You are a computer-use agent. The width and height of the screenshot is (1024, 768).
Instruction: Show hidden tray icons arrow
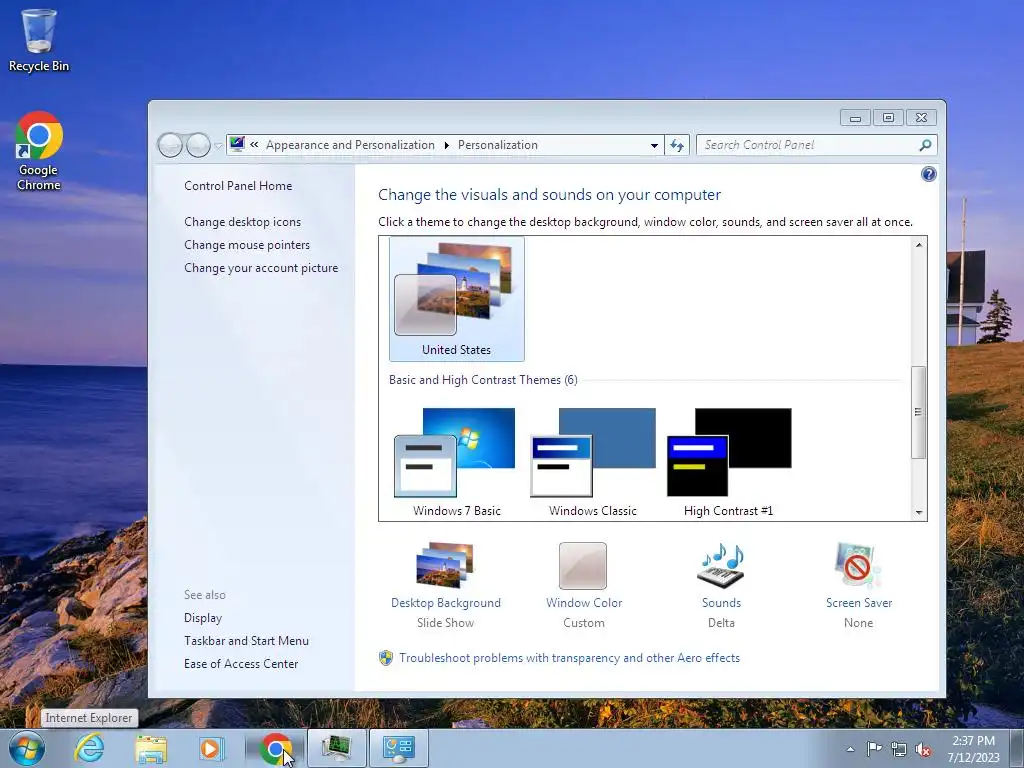[850, 749]
